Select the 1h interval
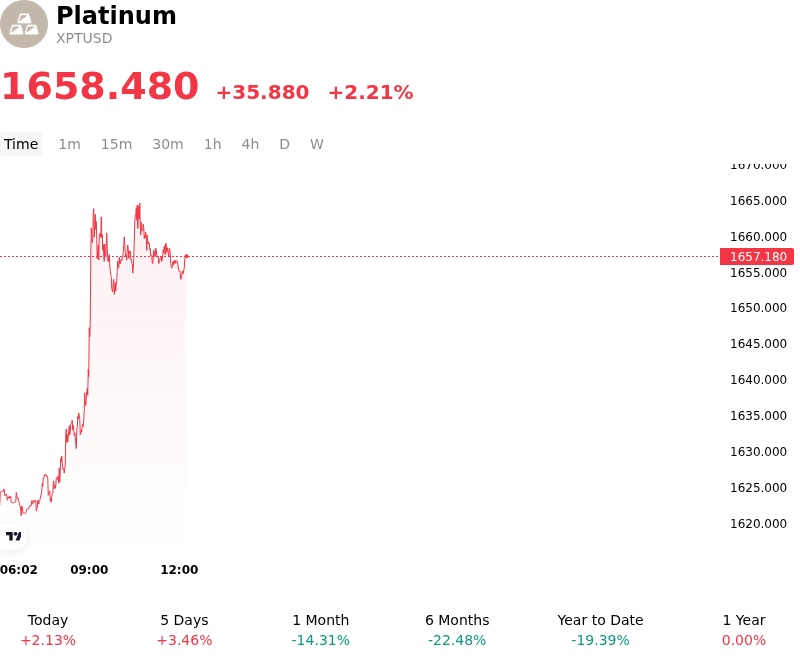 [213, 144]
